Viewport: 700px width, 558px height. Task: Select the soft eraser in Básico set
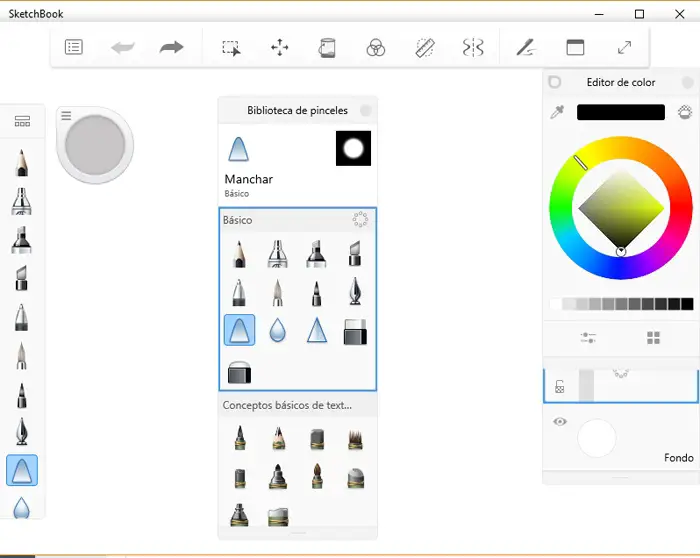[x=239, y=372]
